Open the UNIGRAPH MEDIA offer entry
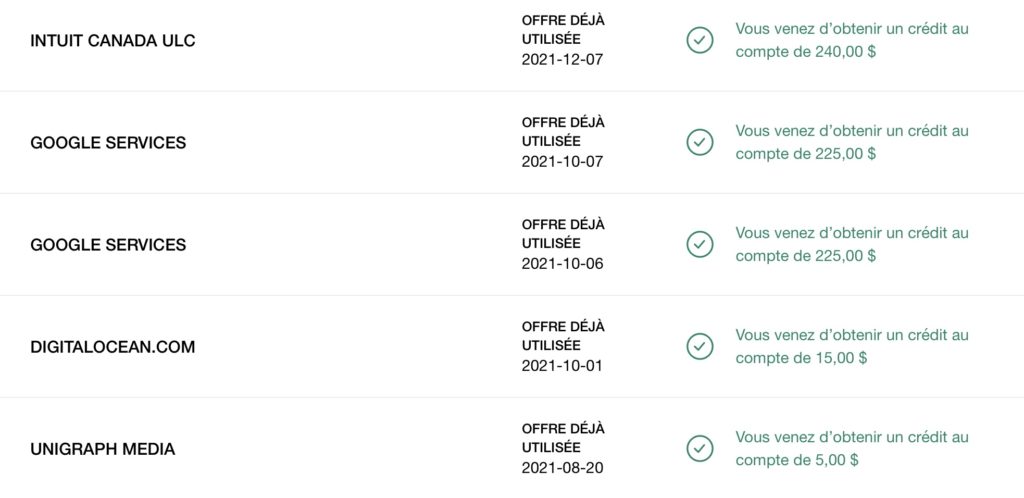This screenshot has height=498, width=1024. point(103,449)
